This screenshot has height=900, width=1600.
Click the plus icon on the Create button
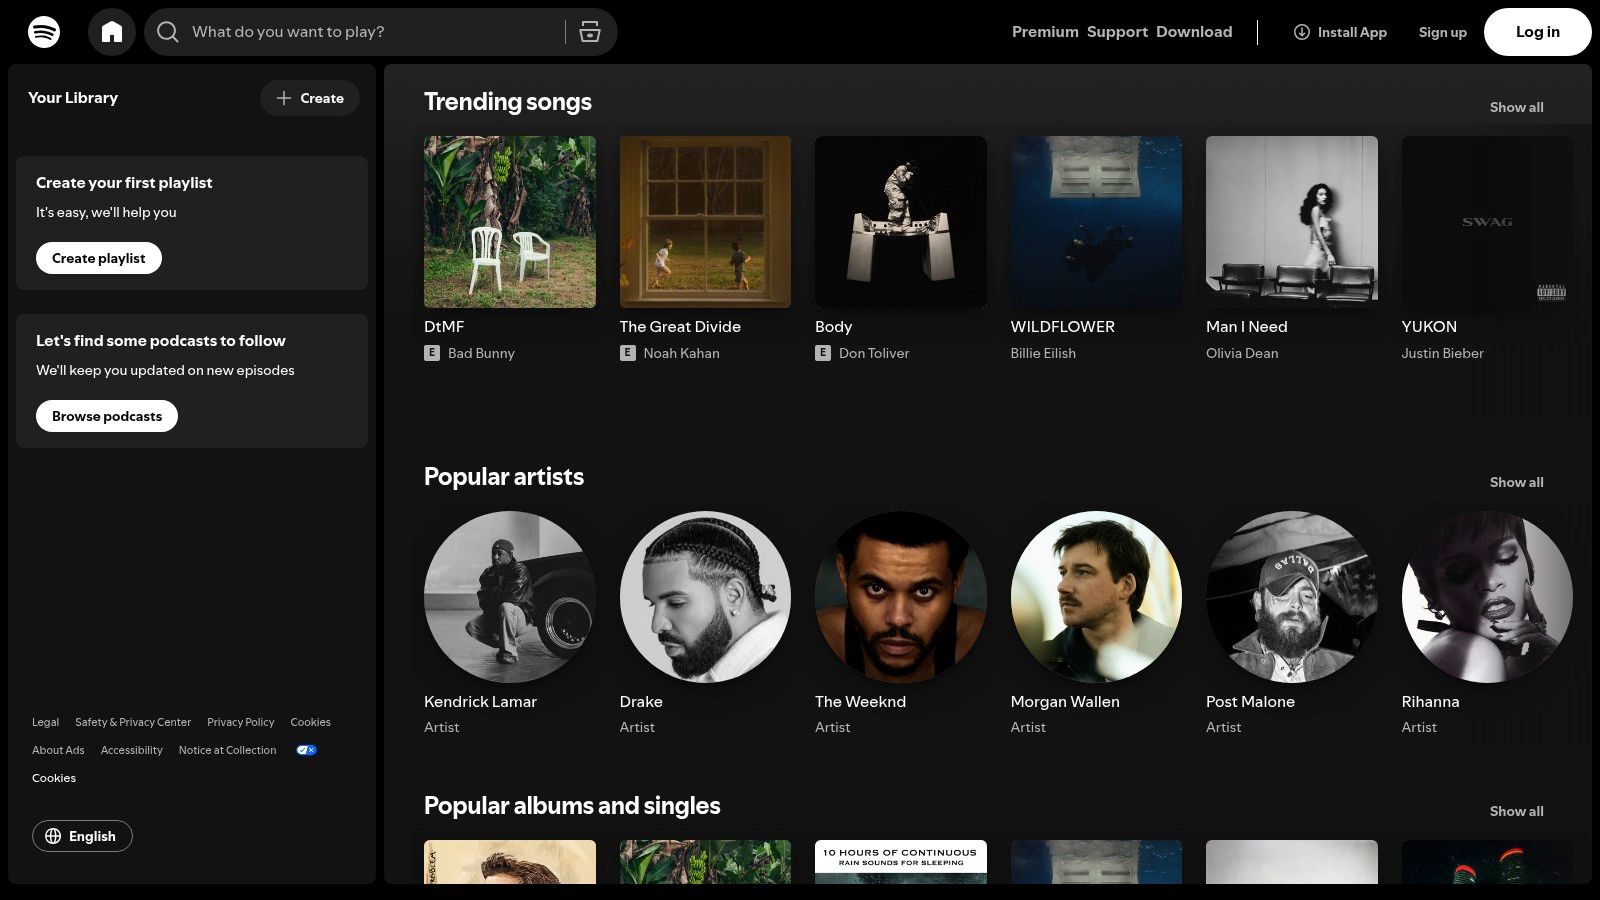[285, 98]
